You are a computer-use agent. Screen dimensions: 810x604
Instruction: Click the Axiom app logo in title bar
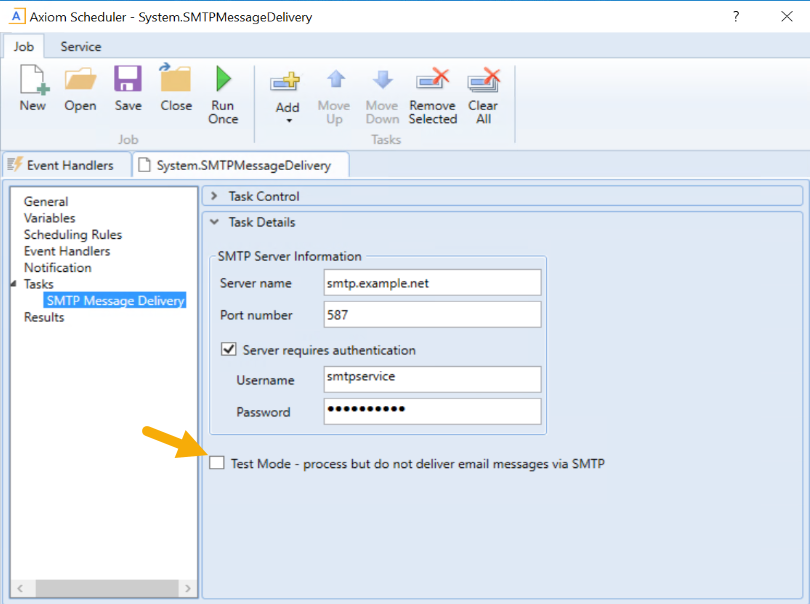tap(17, 17)
